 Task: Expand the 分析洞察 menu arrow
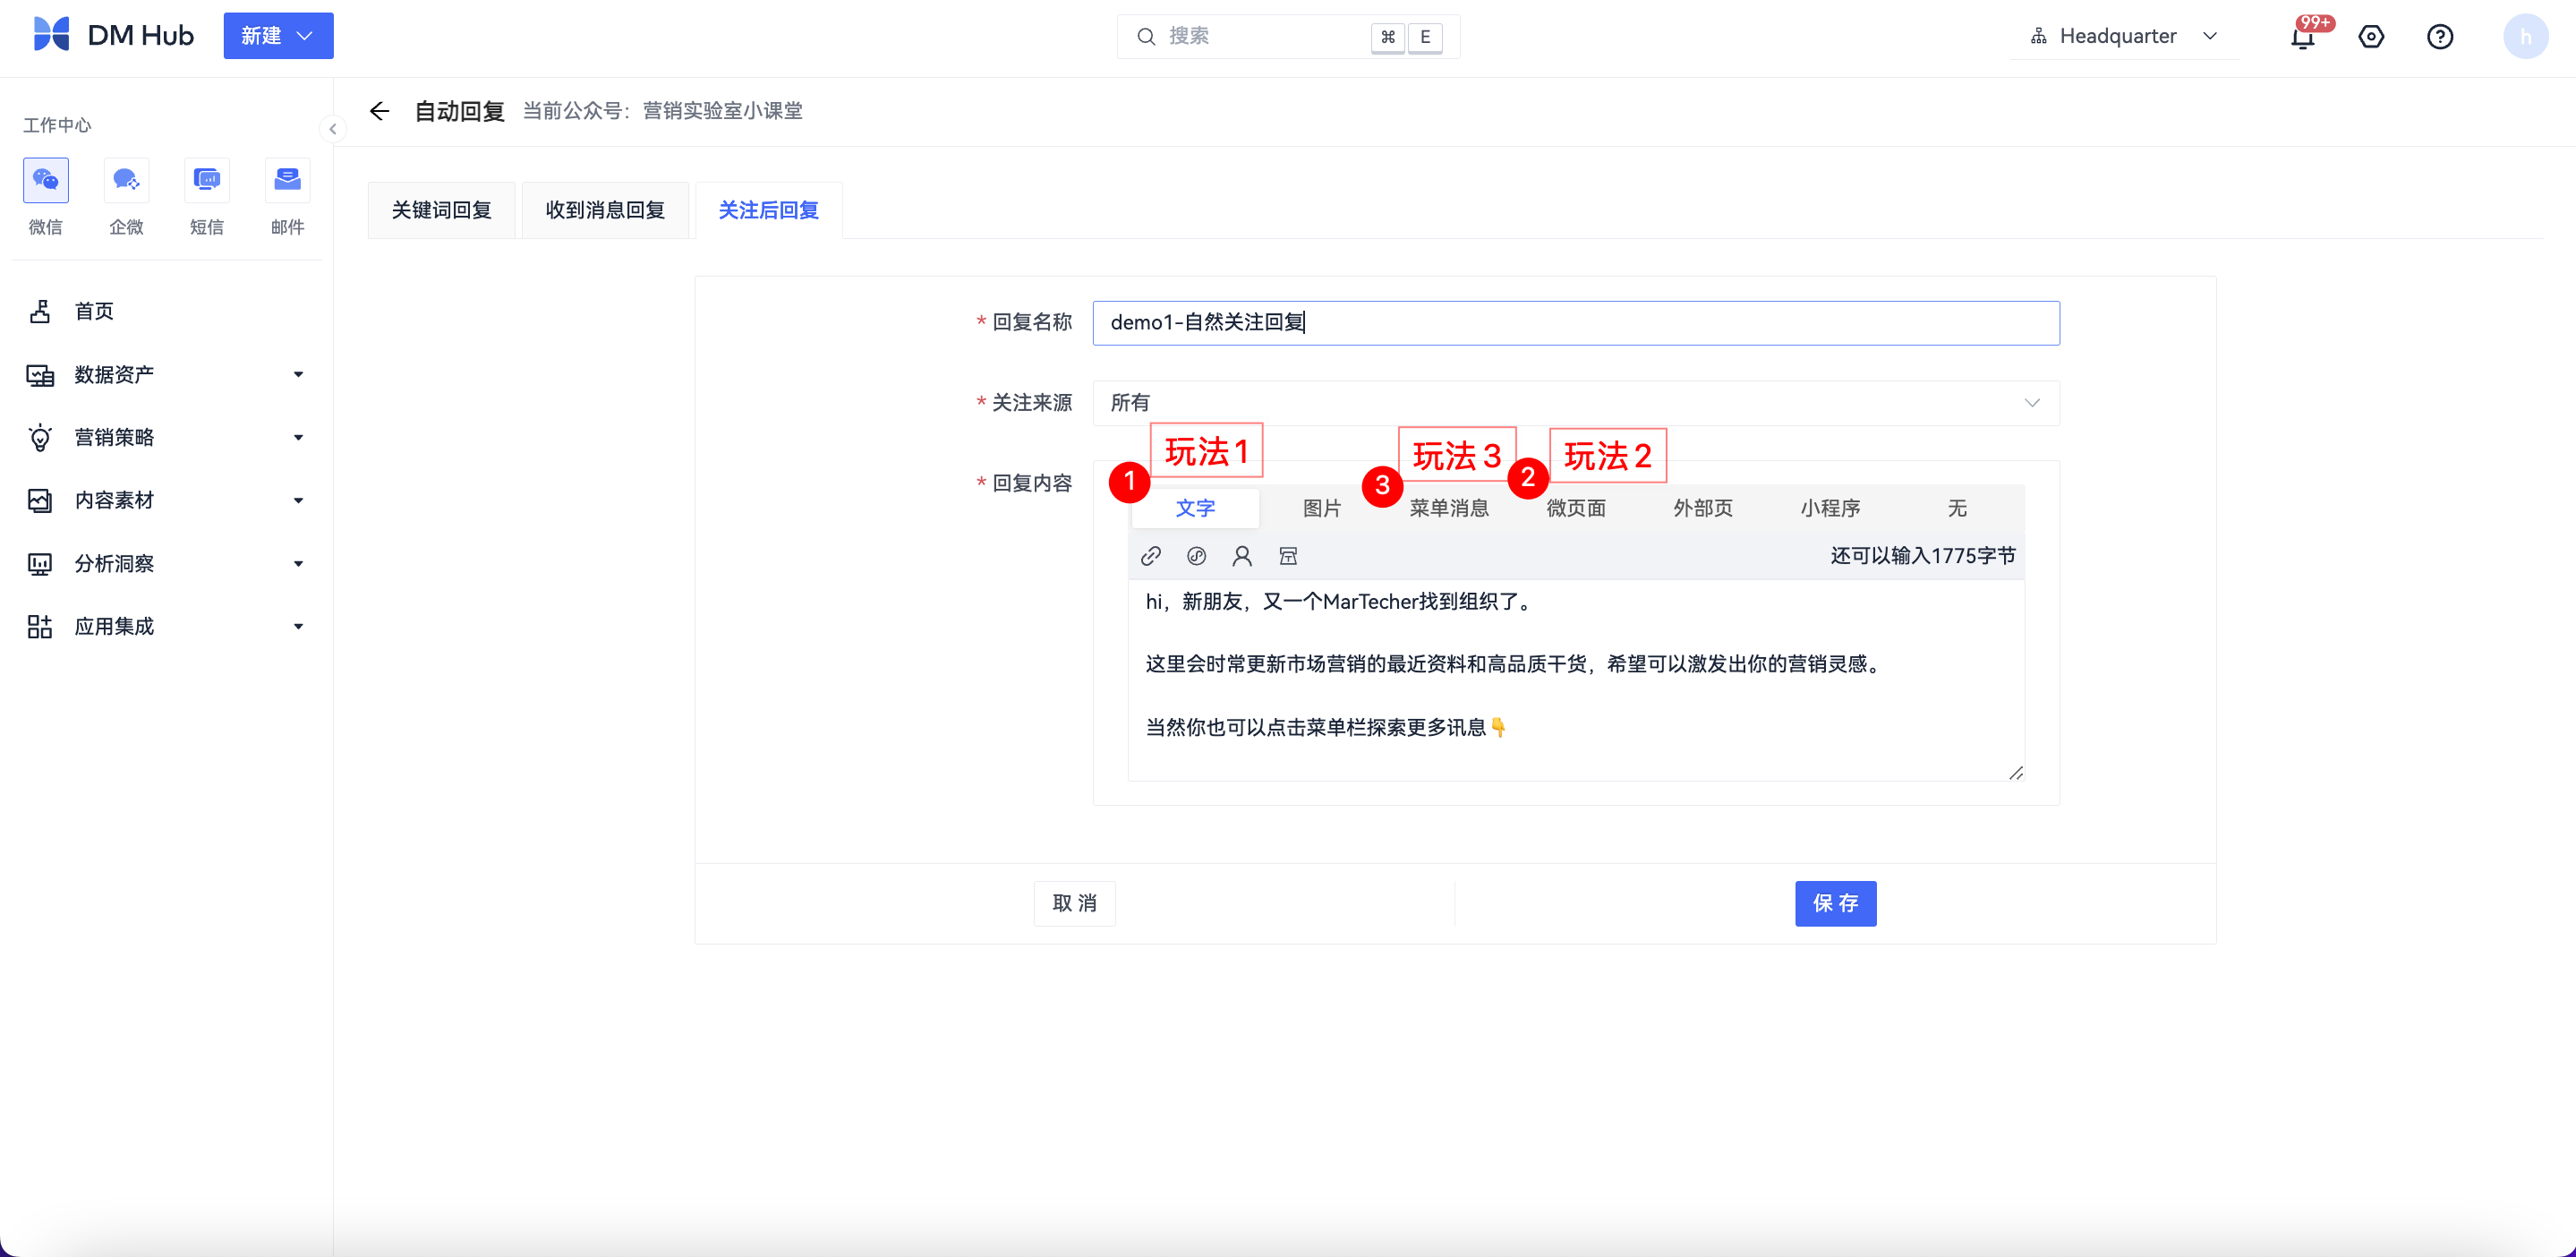coord(298,563)
